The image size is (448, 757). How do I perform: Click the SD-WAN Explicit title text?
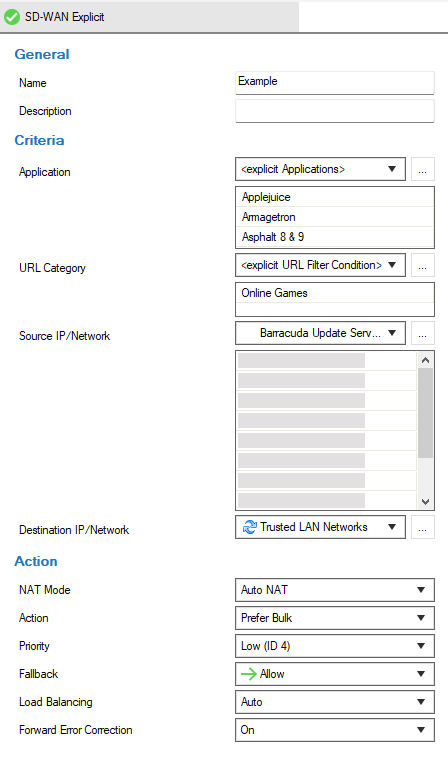[x=65, y=17]
